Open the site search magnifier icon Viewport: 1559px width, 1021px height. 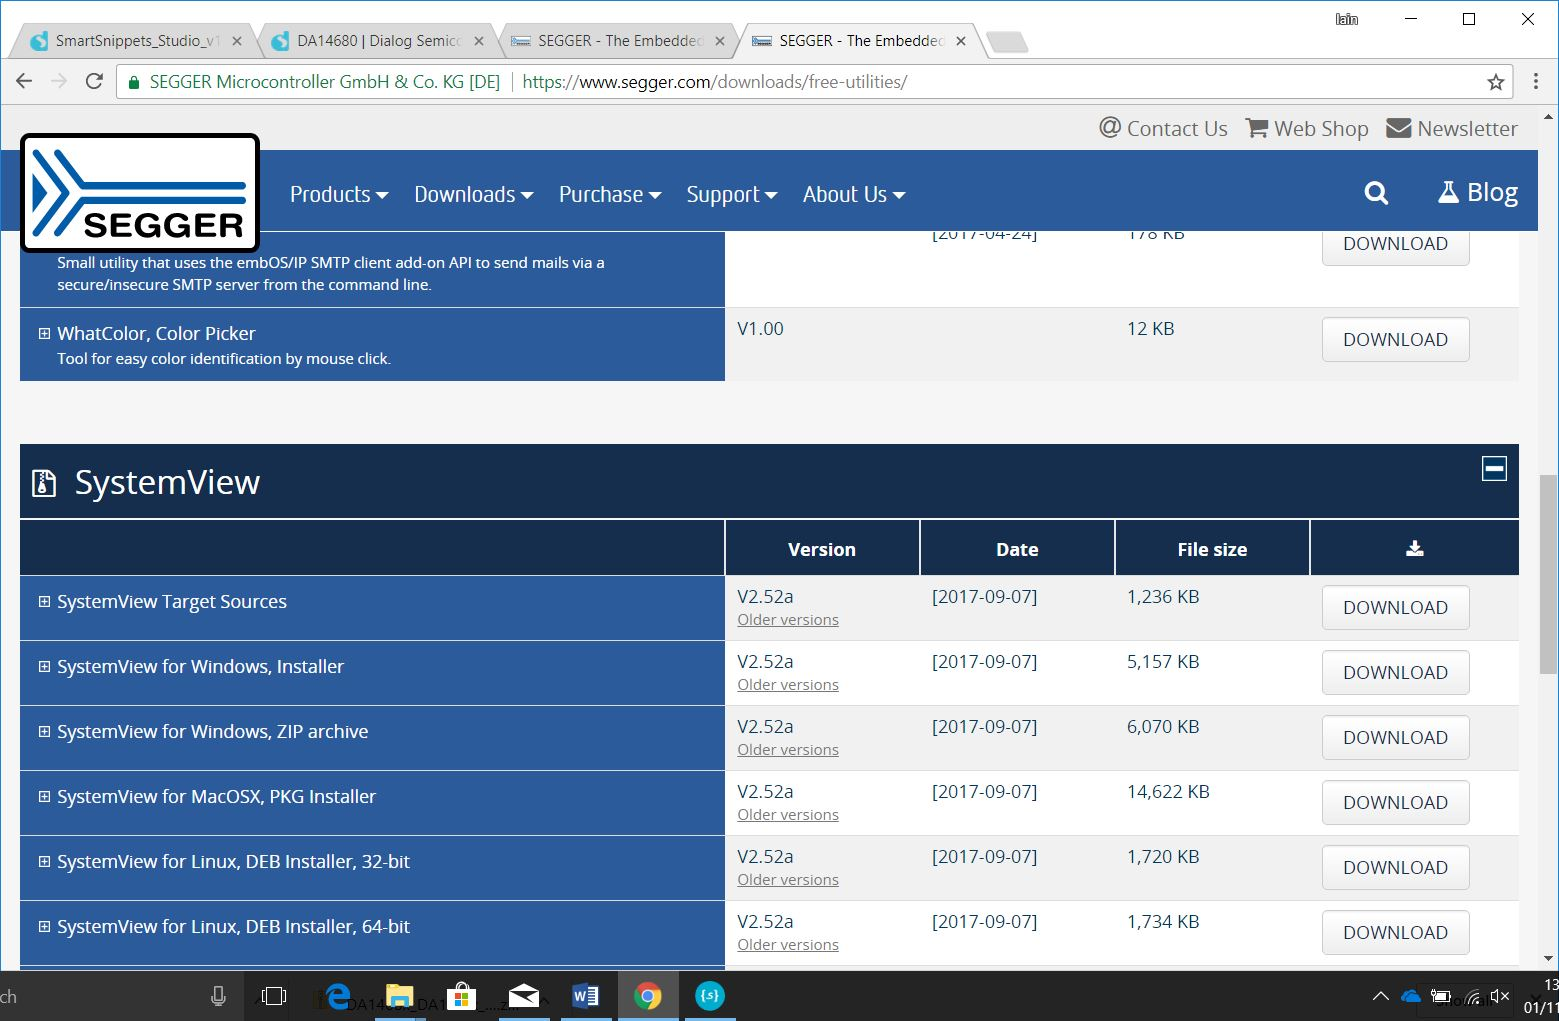(x=1376, y=193)
